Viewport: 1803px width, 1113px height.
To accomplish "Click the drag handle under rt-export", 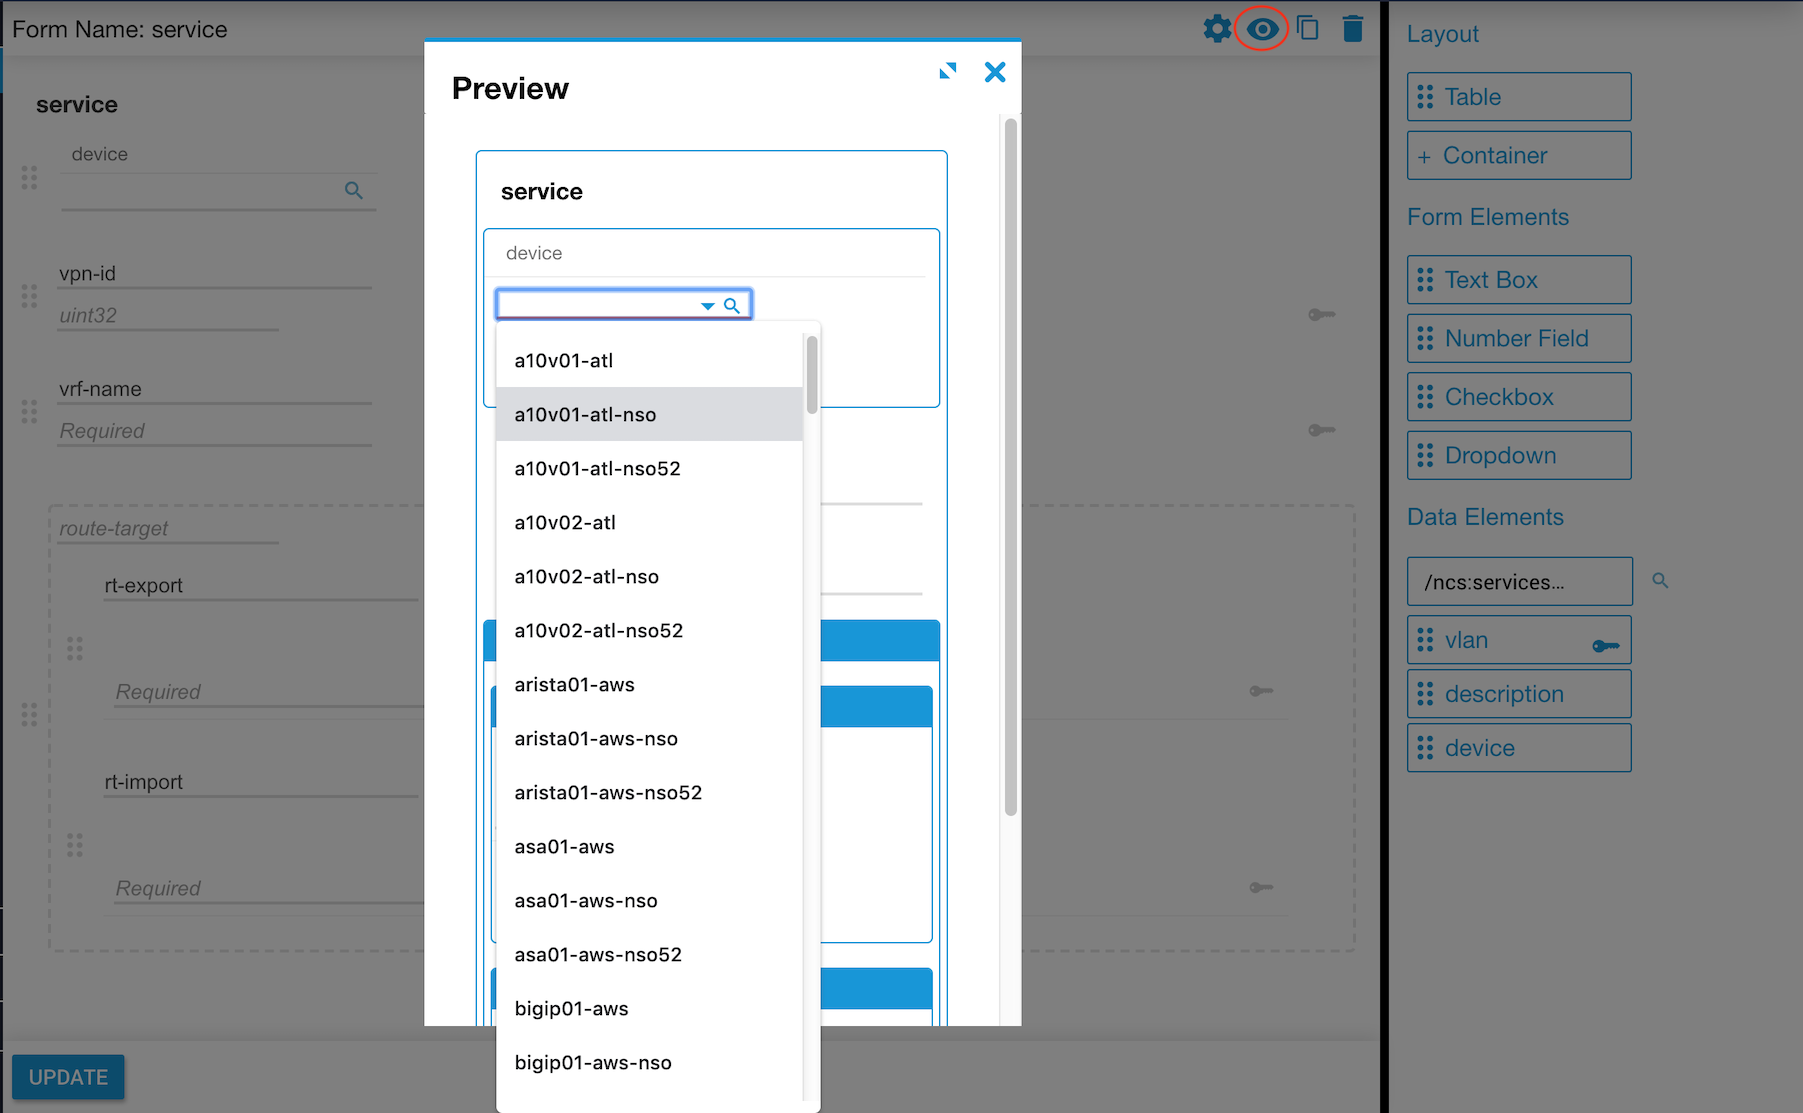I will pos(75,649).
